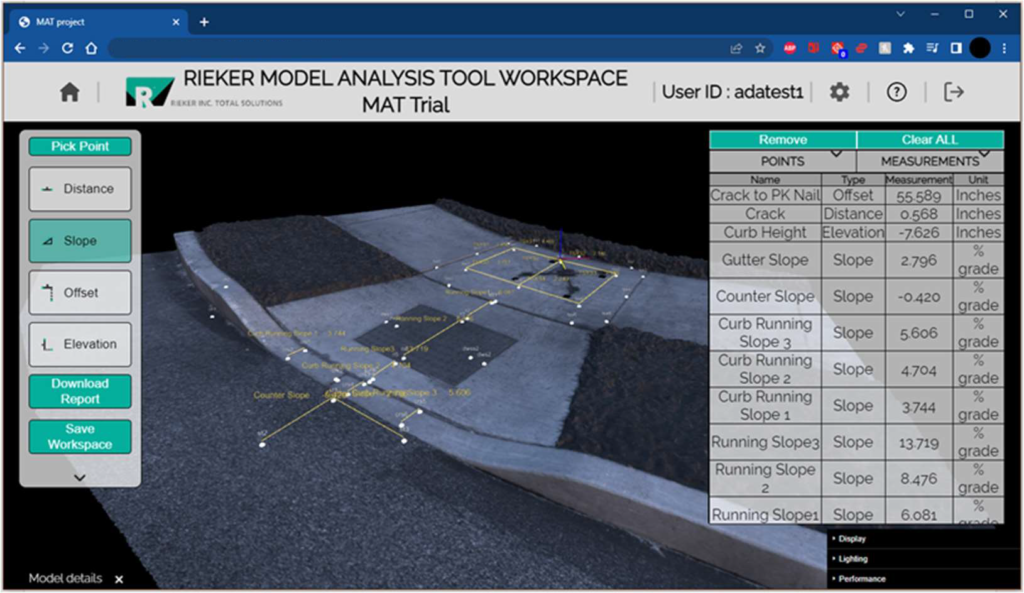Click the Model details label
This screenshot has width=1024, height=593.
[65, 579]
